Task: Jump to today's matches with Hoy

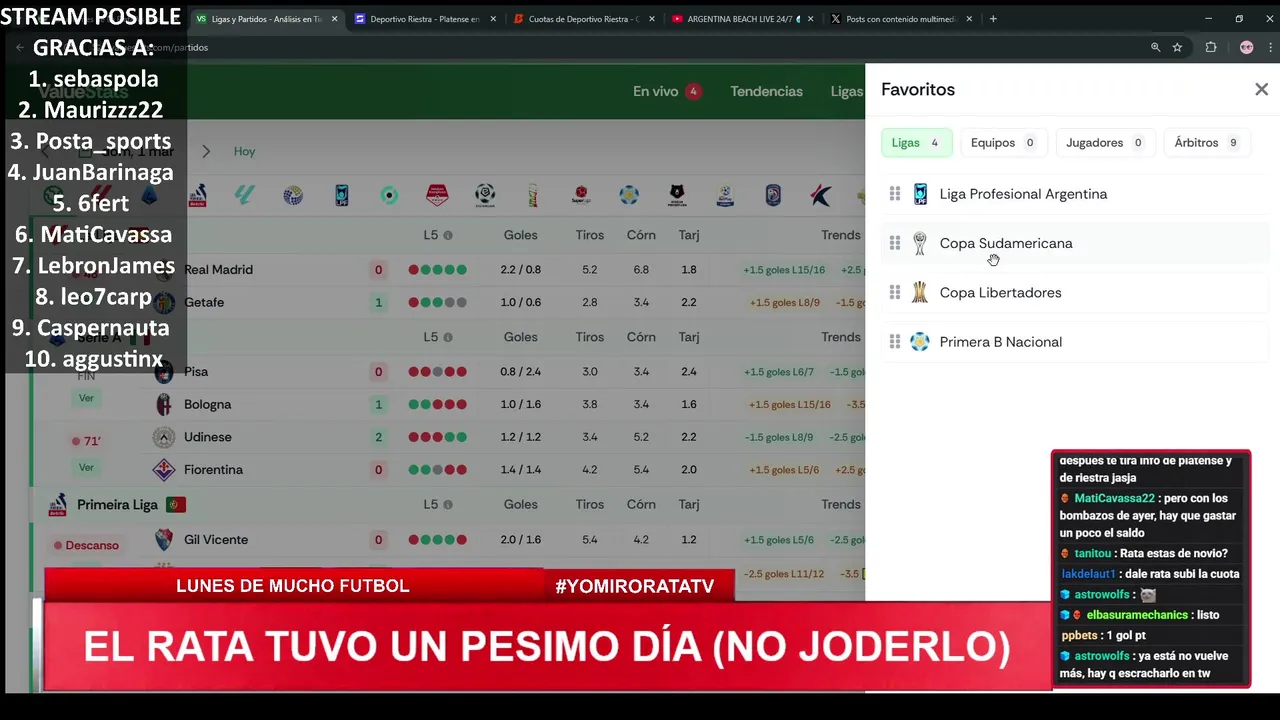Action: 245,151
